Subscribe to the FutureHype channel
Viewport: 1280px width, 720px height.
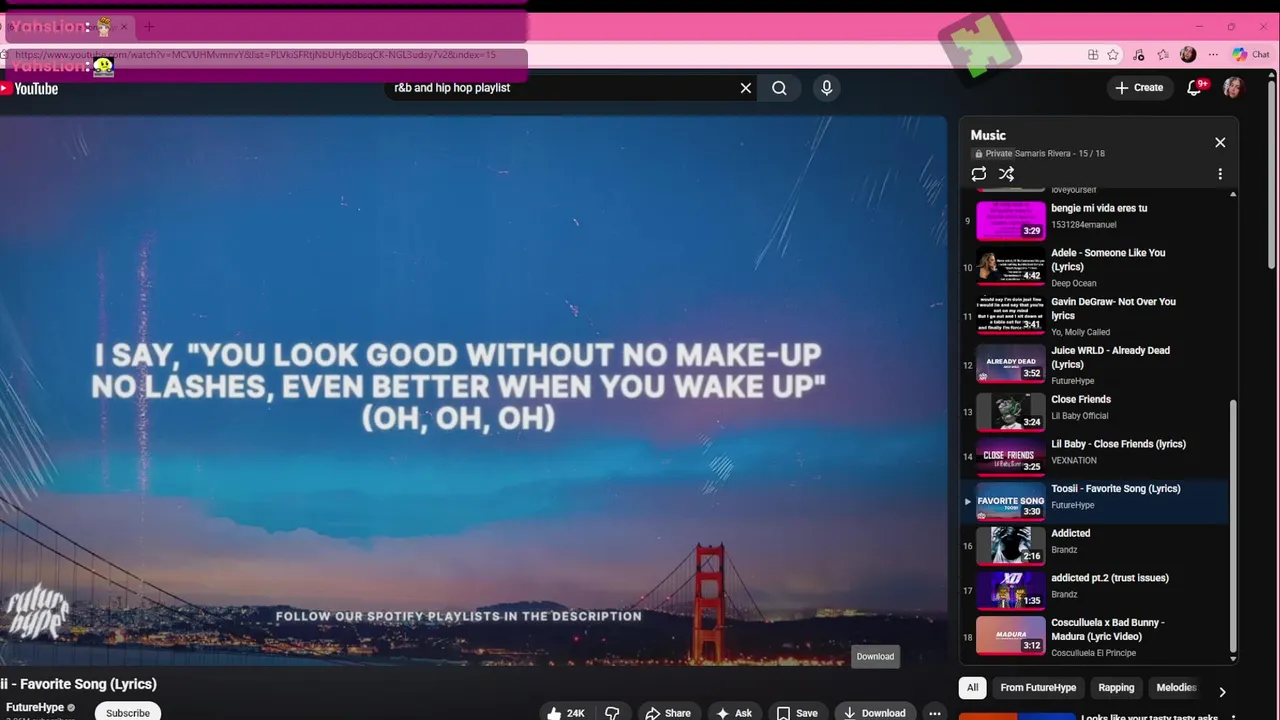[x=128, y=712]
